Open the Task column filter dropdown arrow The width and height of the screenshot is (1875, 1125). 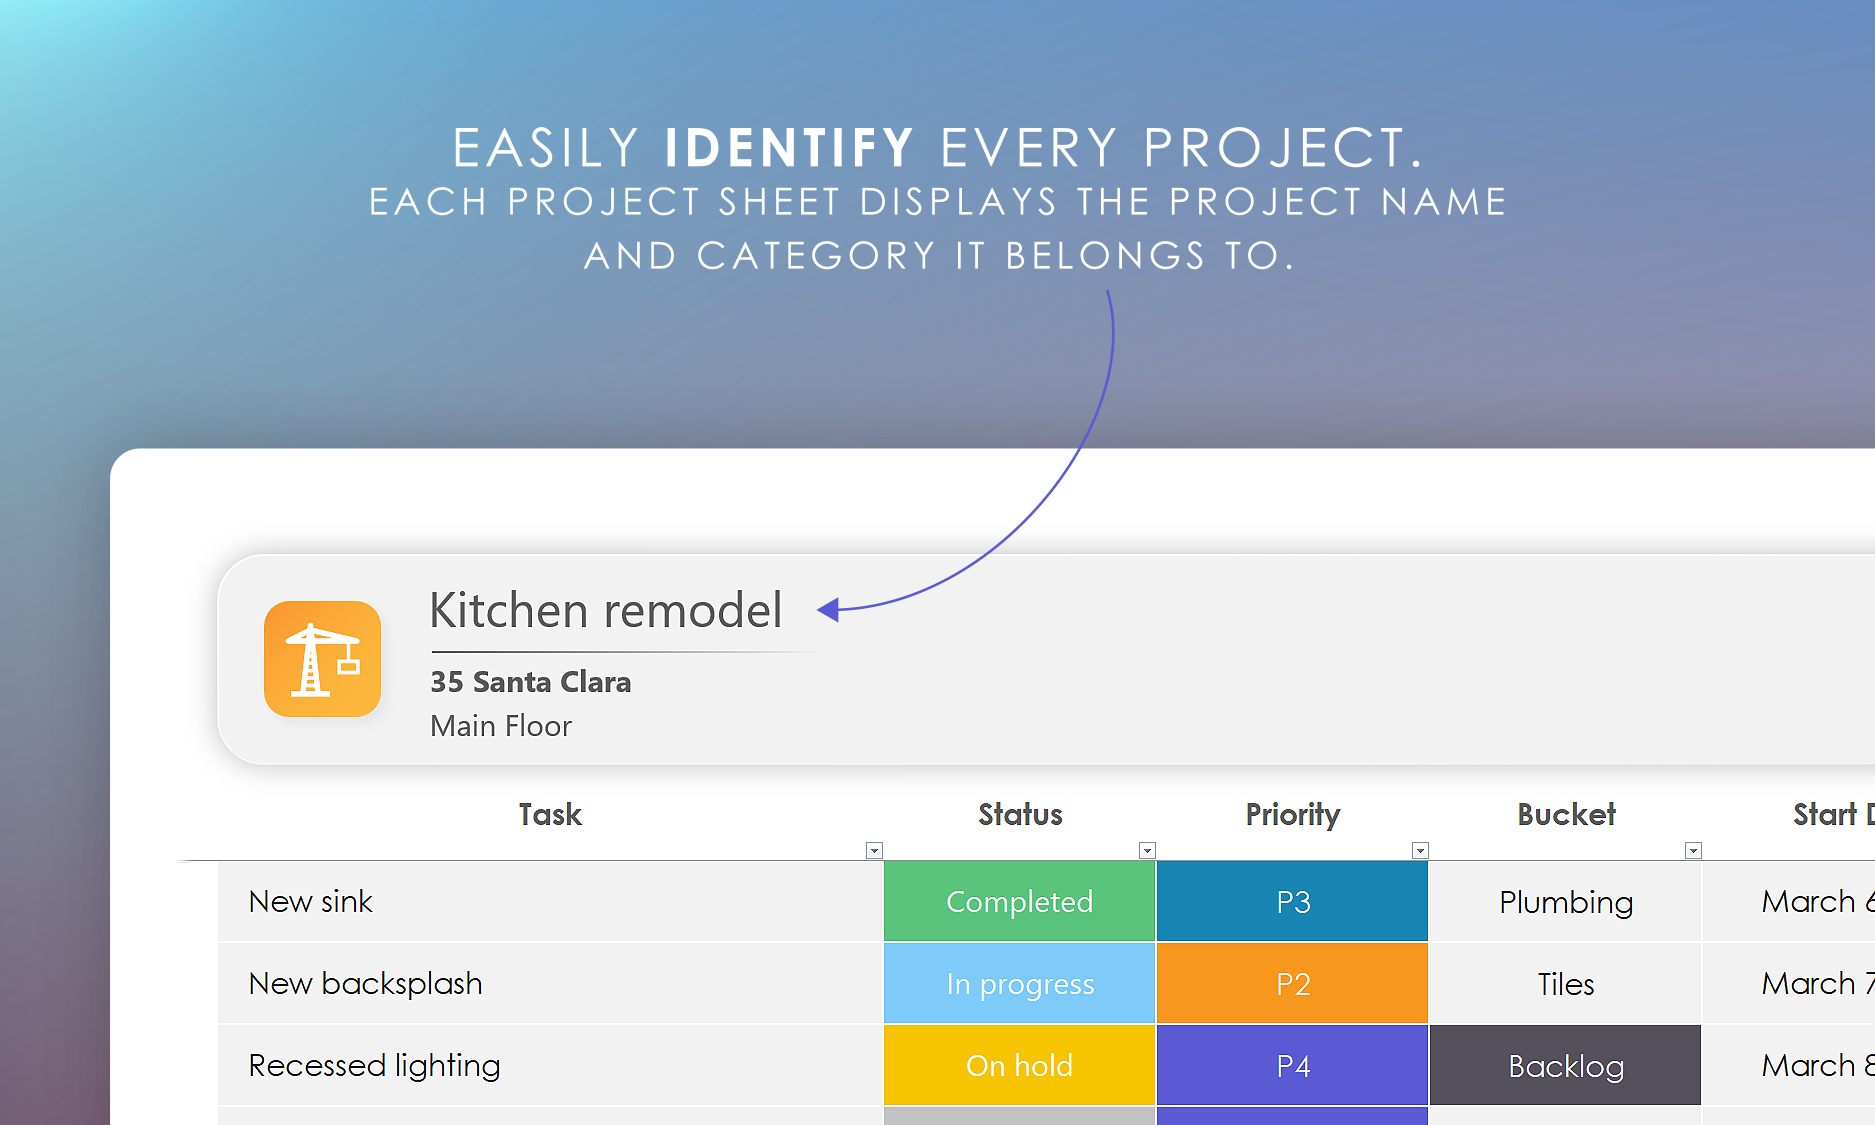click(874, 850)
